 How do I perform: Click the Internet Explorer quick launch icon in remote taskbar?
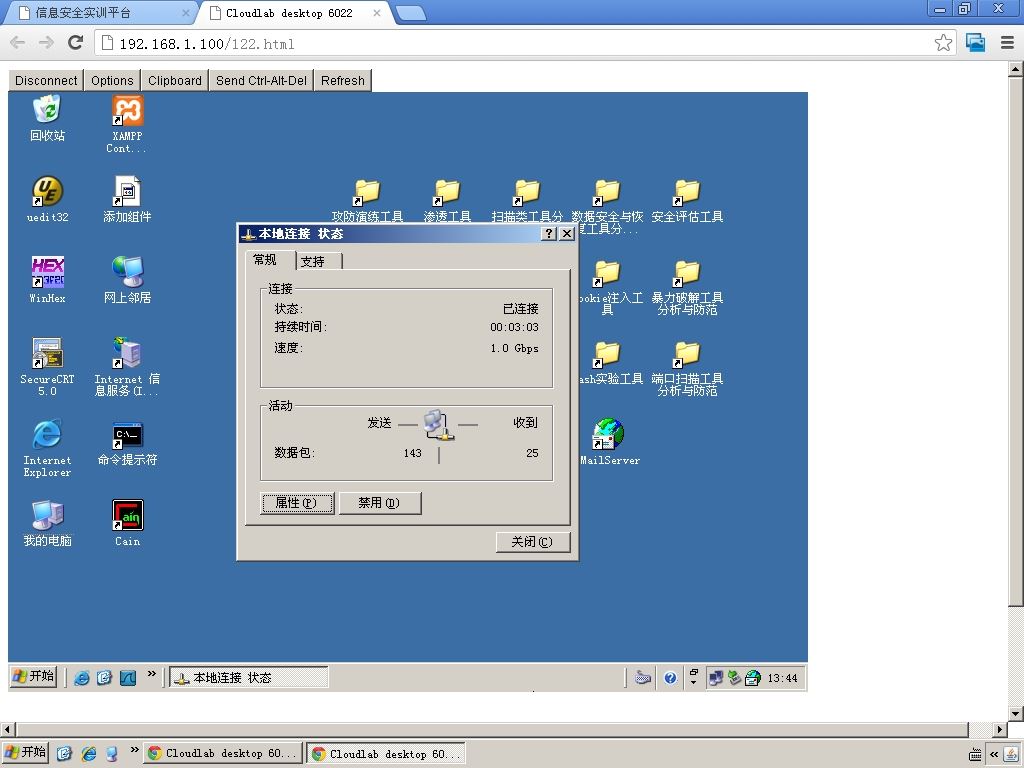point(82,678)
